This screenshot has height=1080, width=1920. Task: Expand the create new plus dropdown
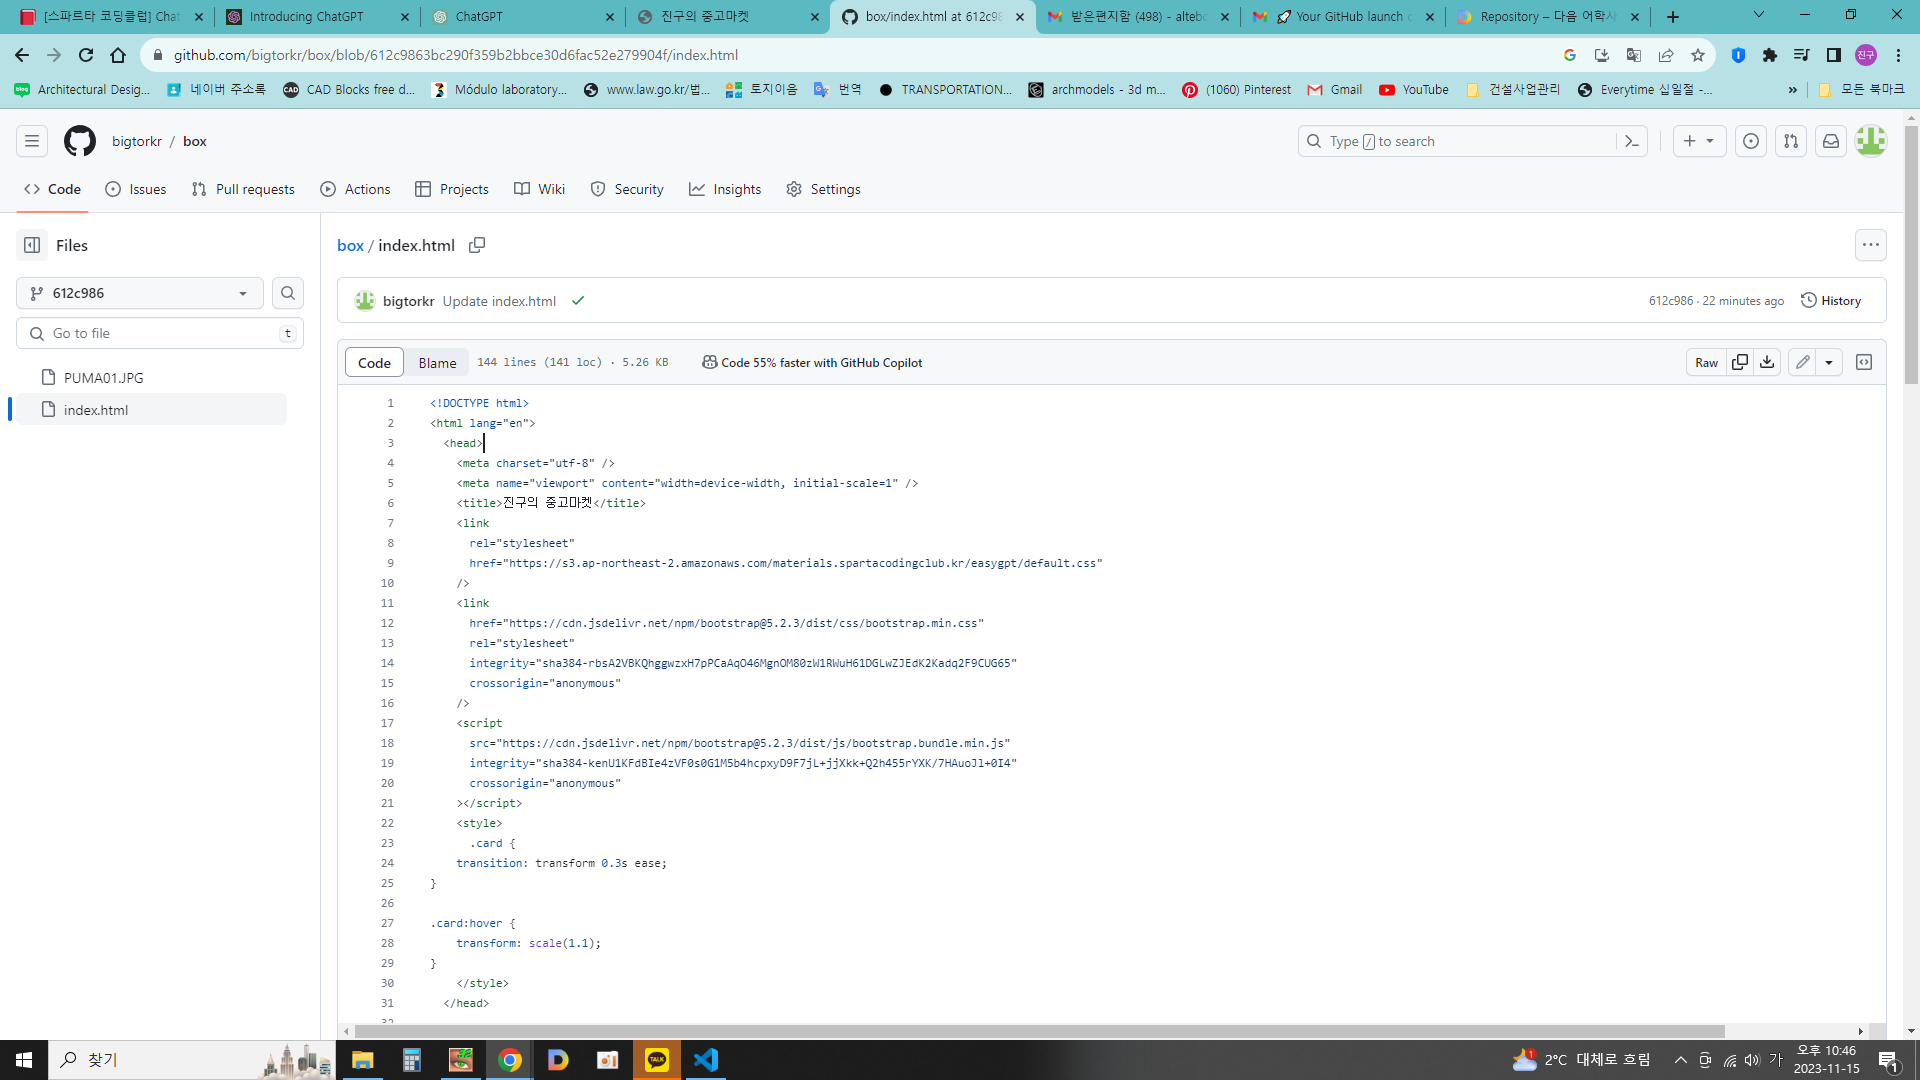click(x=1699, y=141)
